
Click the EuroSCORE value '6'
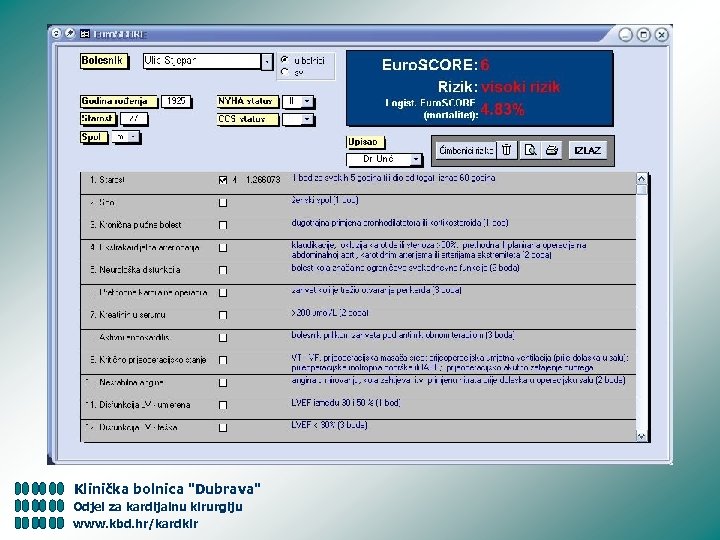coord(485,65)
